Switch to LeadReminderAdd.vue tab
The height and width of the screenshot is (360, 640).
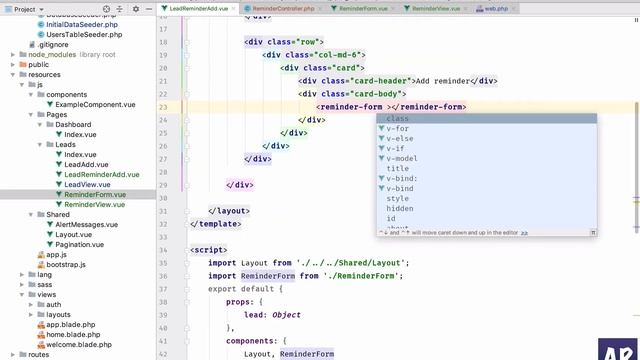tap(198, 8)
